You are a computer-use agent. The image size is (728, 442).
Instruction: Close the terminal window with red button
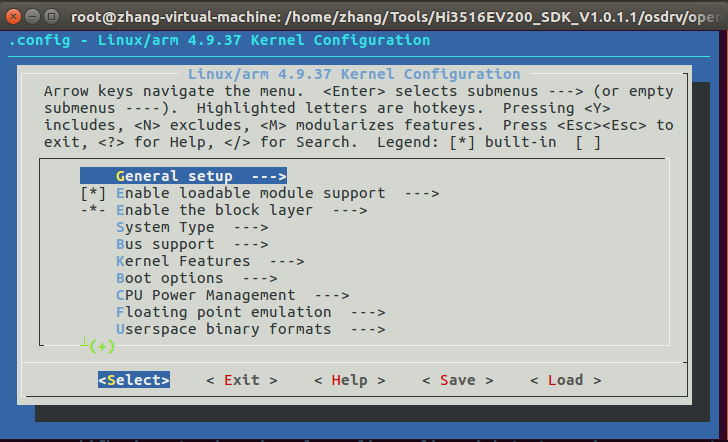[x=13, y=17]
